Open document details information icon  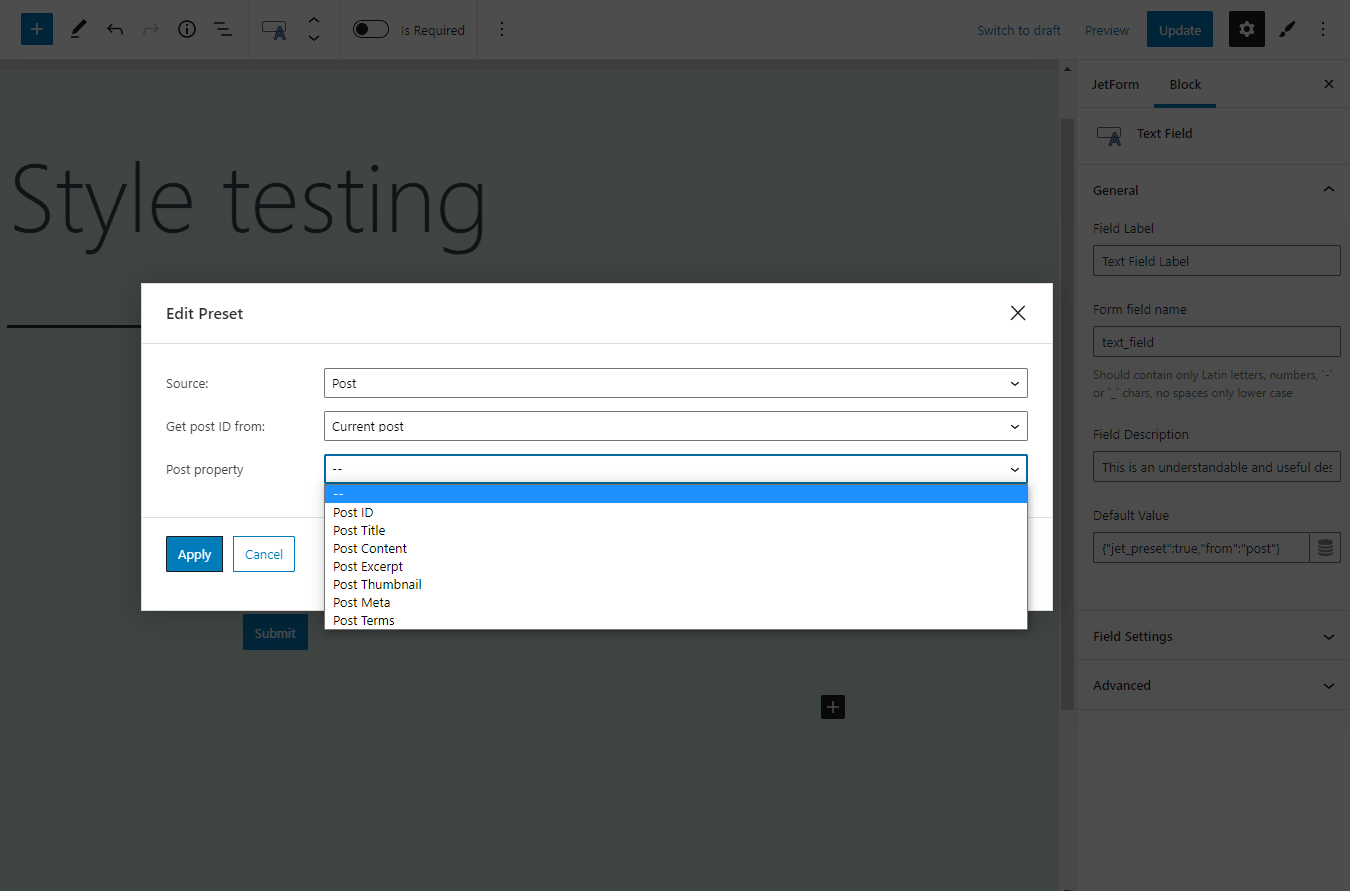tap(186, 29)
